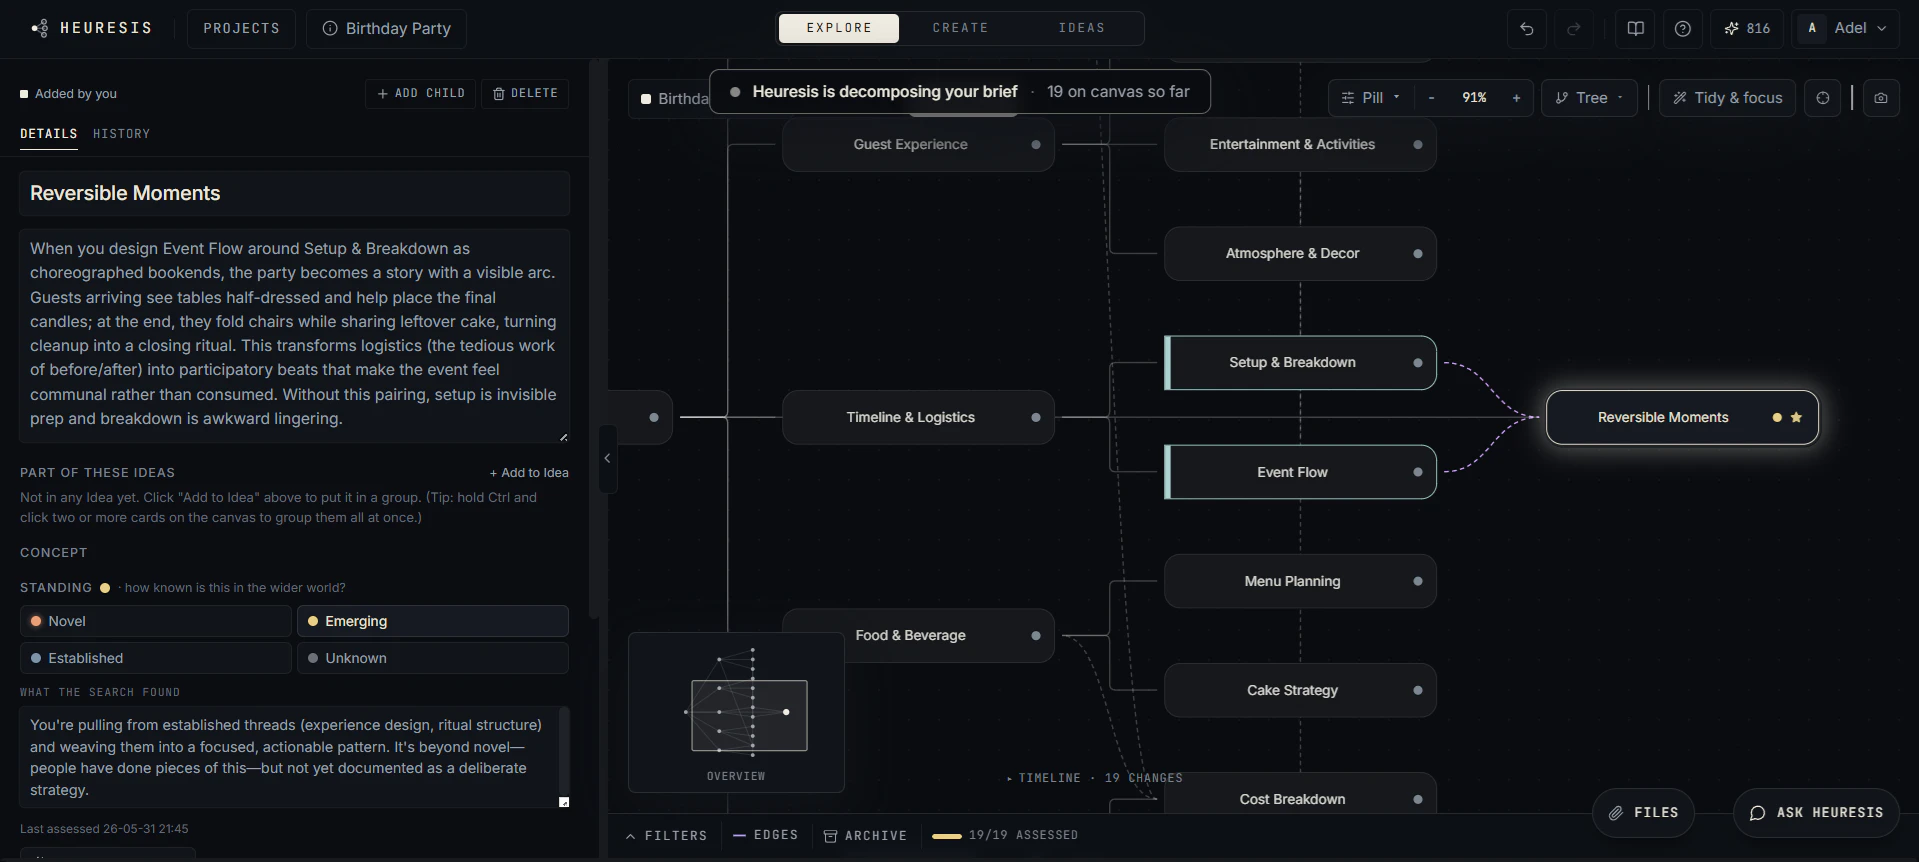Open the Files panel
The image size is (1919, 862).
[x=1643, y=813]
